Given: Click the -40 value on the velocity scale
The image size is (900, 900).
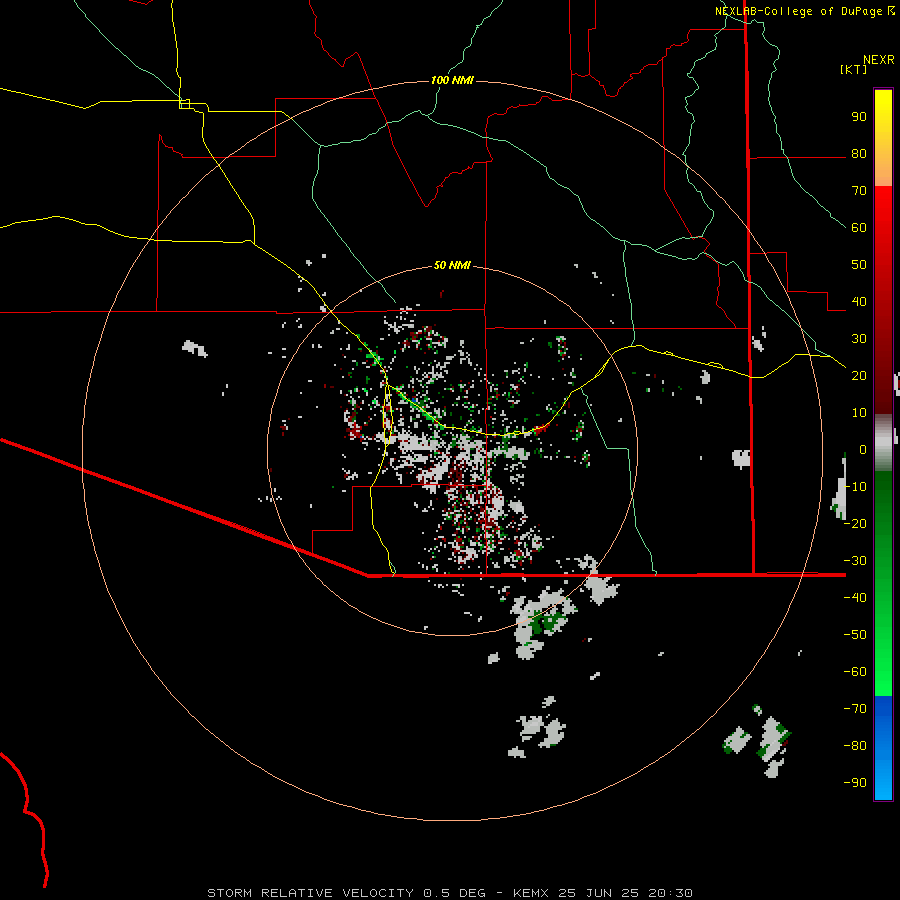Looking at the screenshot, I should coord(855,598).
